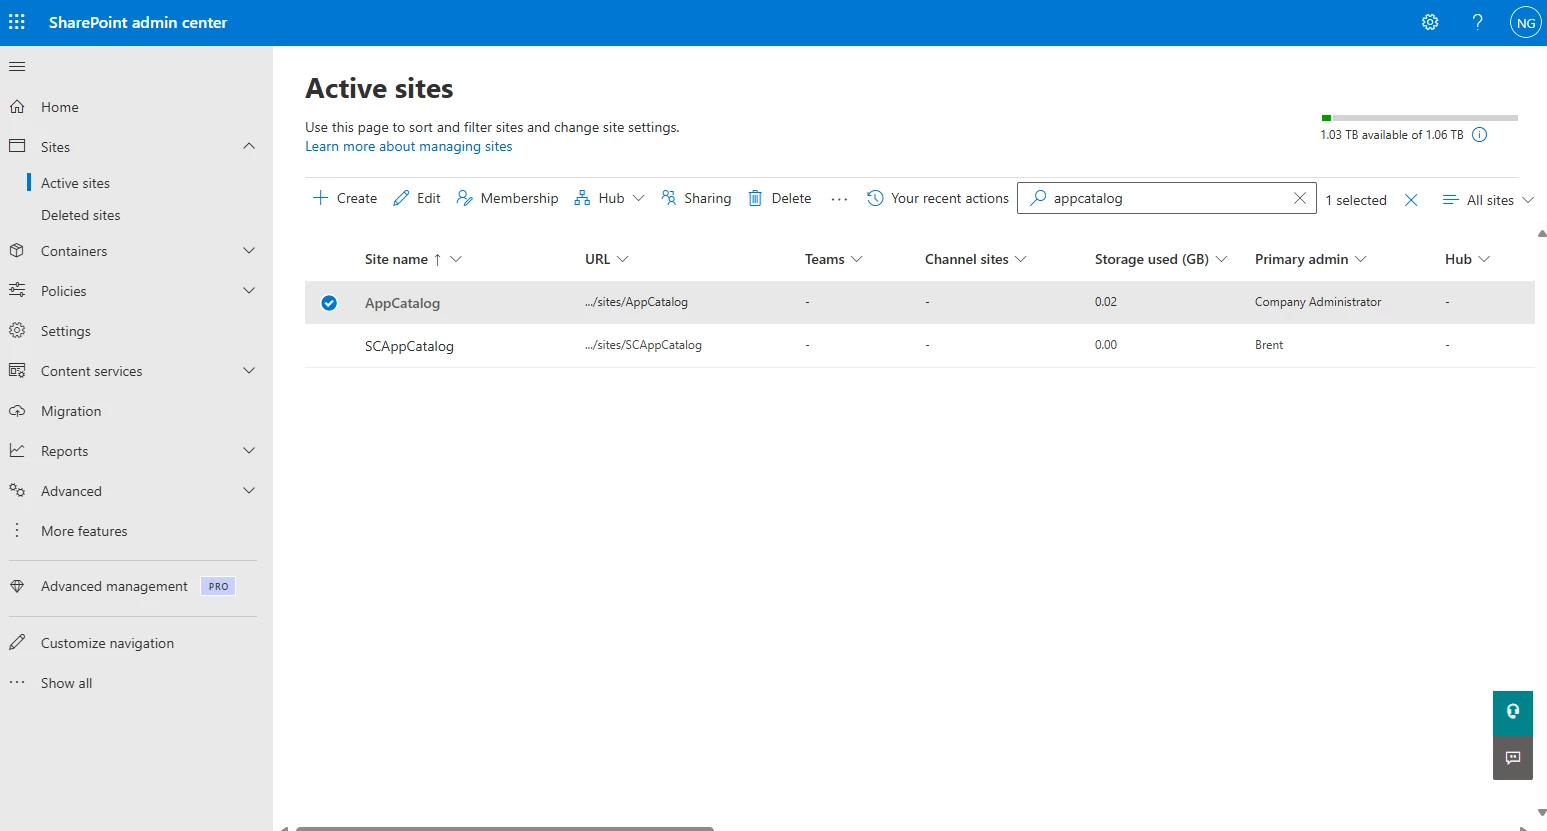
Task: Click the Sharing settings icon
Action: coord(668,197)
